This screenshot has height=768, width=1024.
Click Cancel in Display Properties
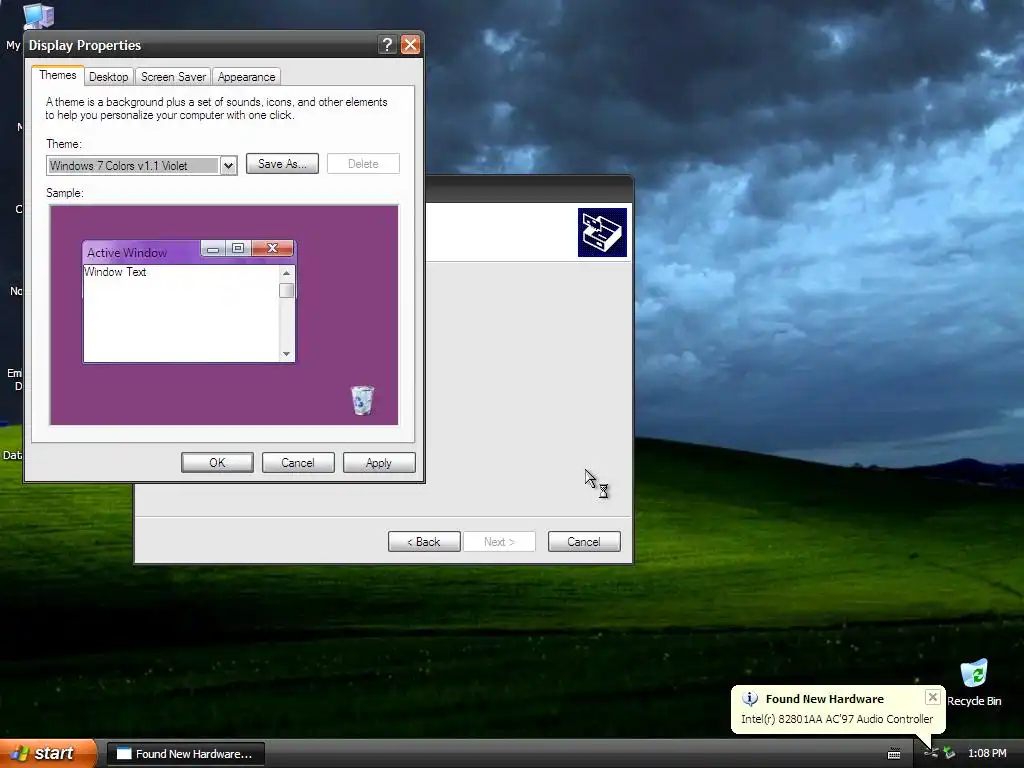pos(298,462)
